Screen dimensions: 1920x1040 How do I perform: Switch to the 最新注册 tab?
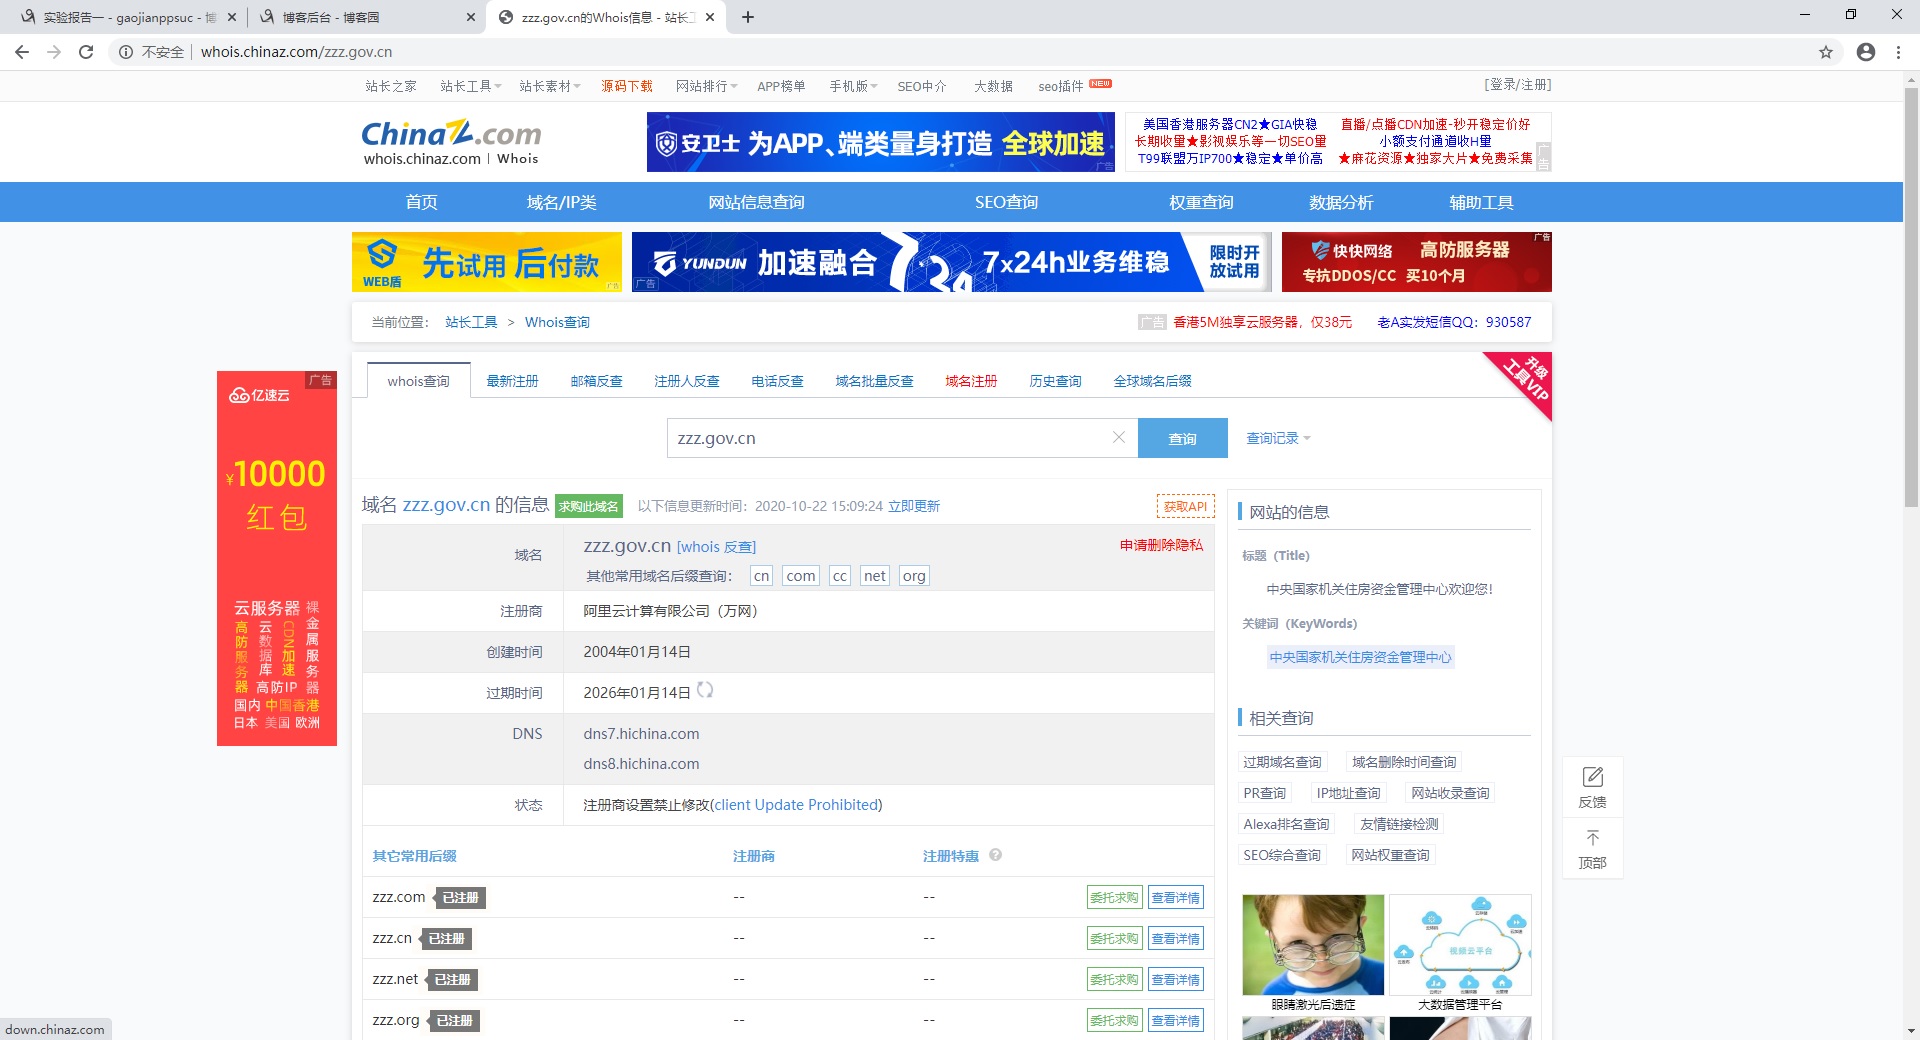(x=513, y=381)
